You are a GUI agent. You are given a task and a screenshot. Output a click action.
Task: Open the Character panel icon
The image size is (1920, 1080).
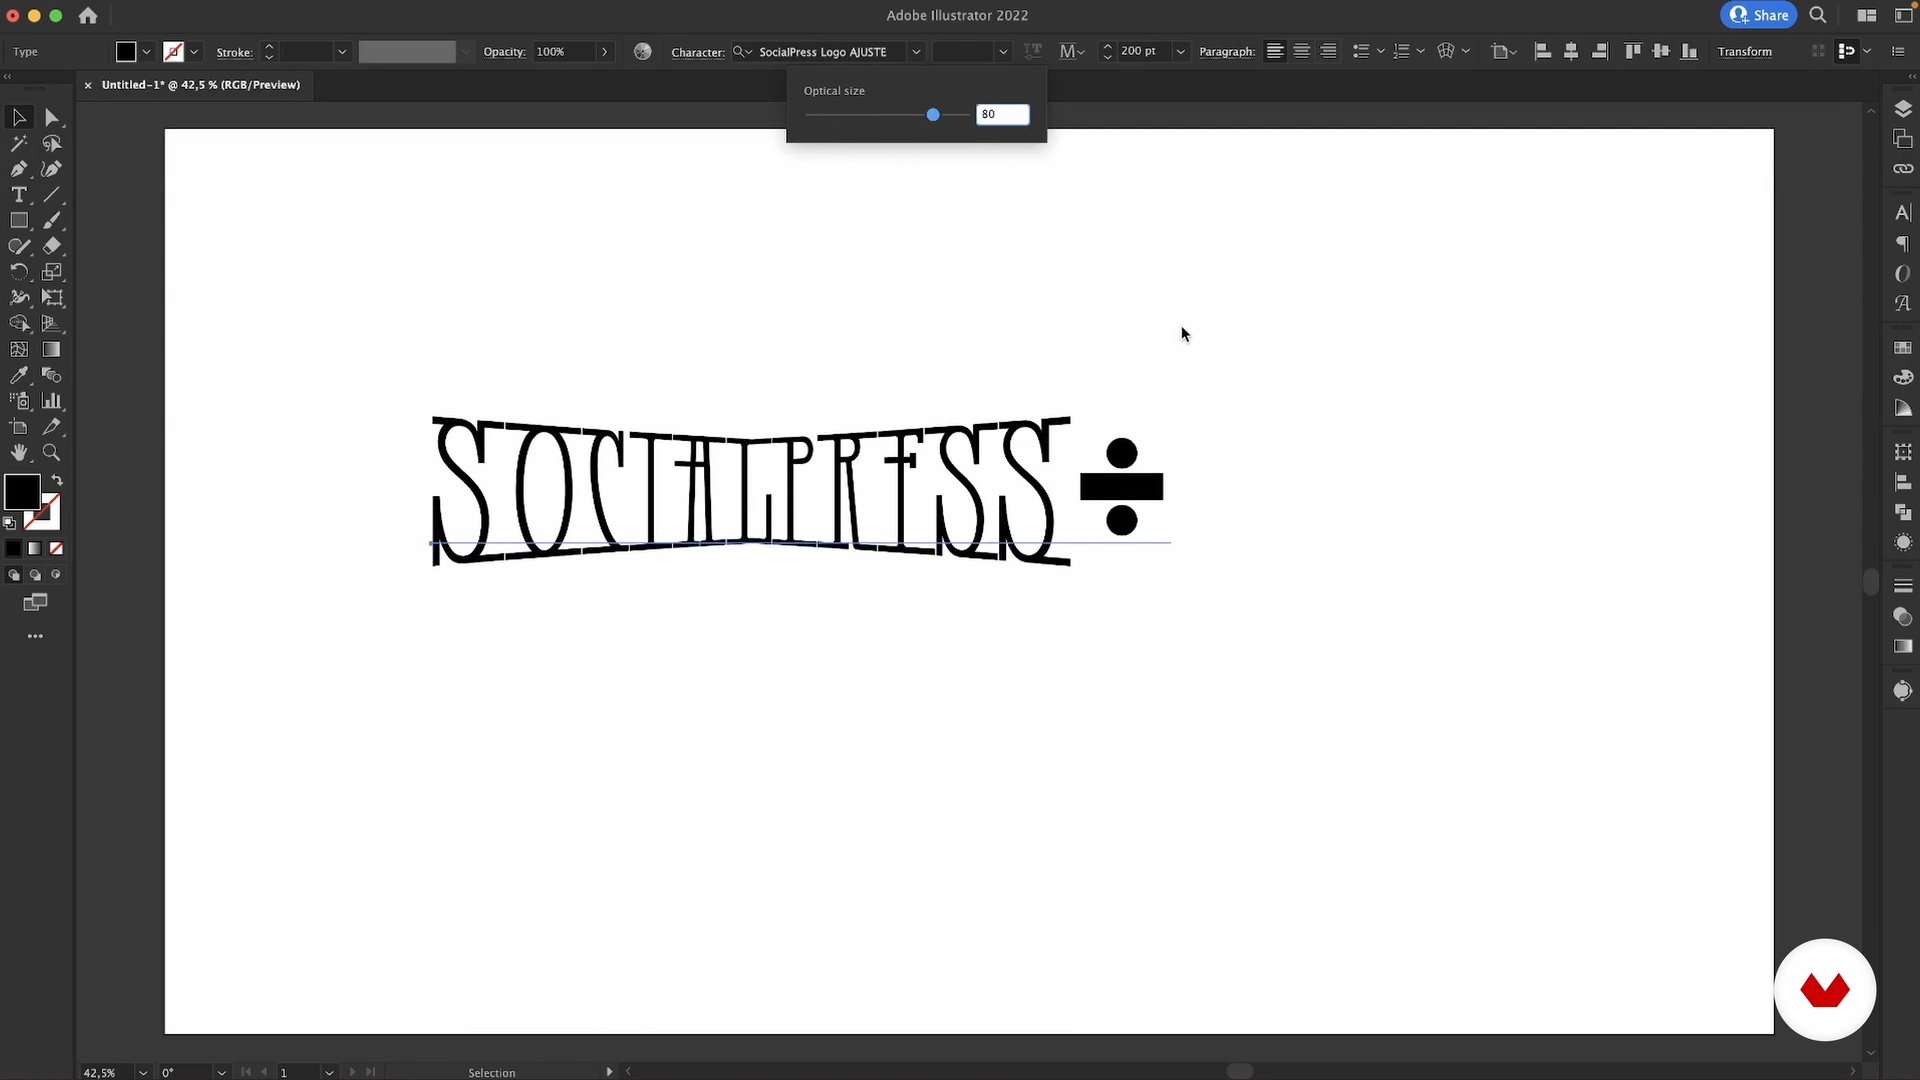(1903, 212)
